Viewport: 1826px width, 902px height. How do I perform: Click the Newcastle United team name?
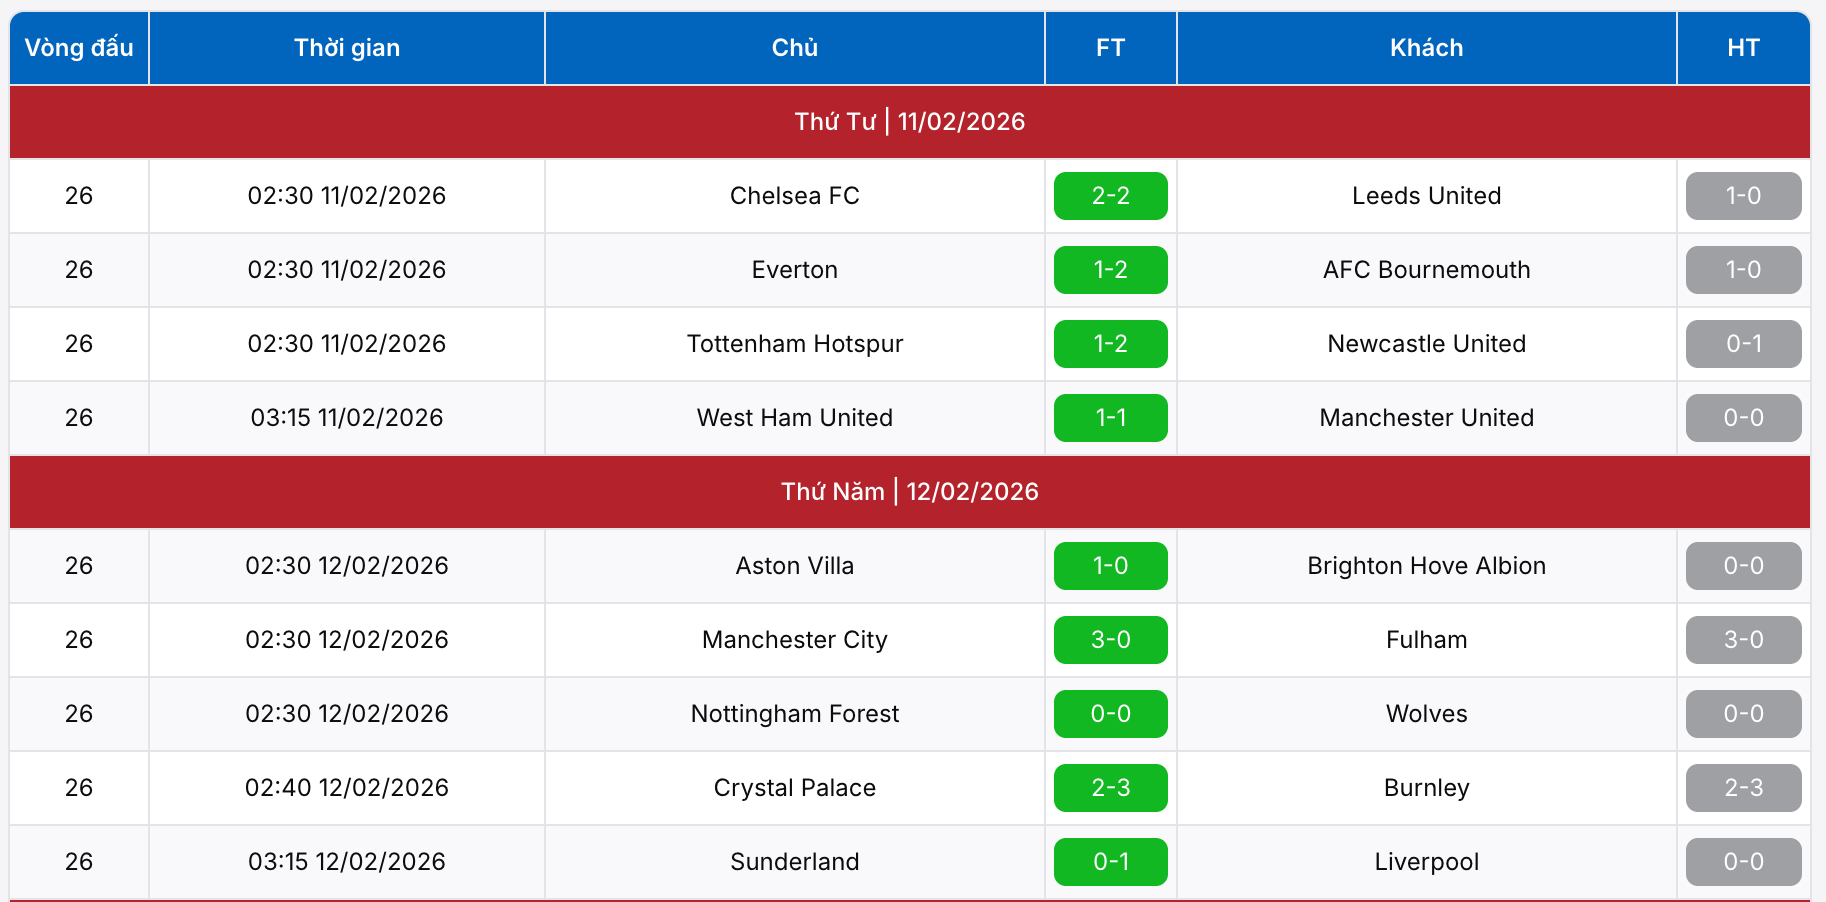click(1426, 344)
